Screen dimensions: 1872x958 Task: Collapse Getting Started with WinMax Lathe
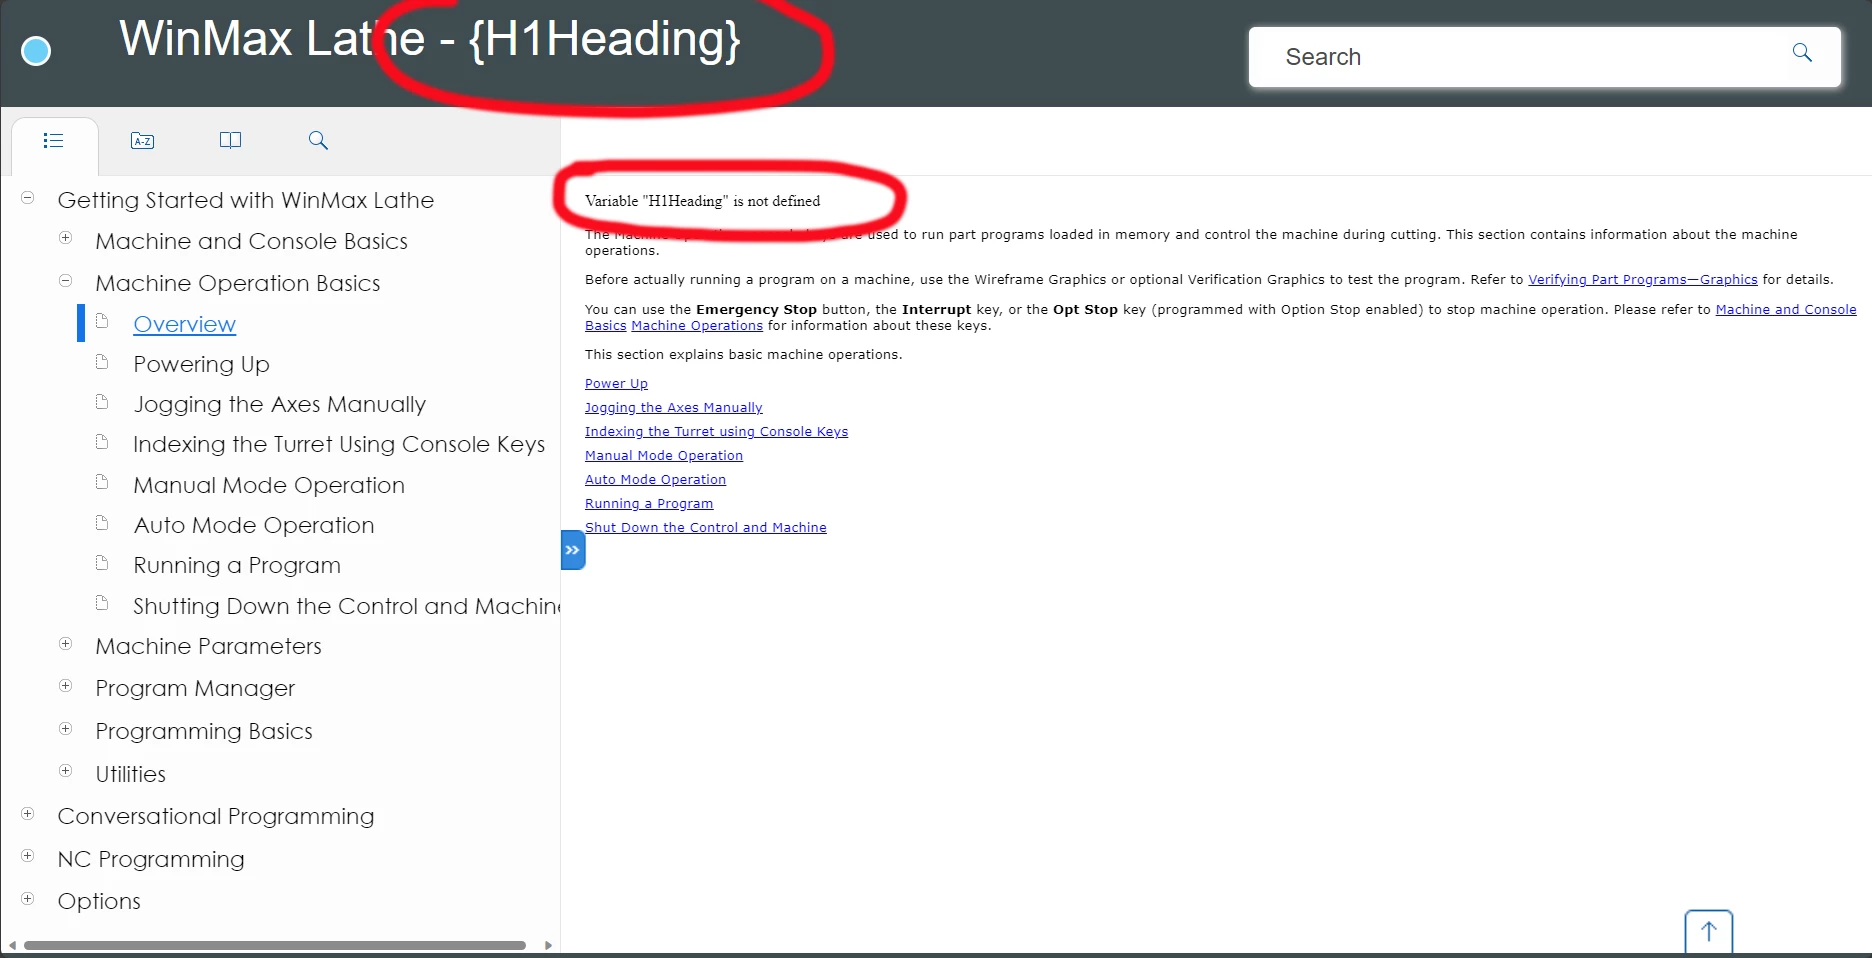click(28, 198)
